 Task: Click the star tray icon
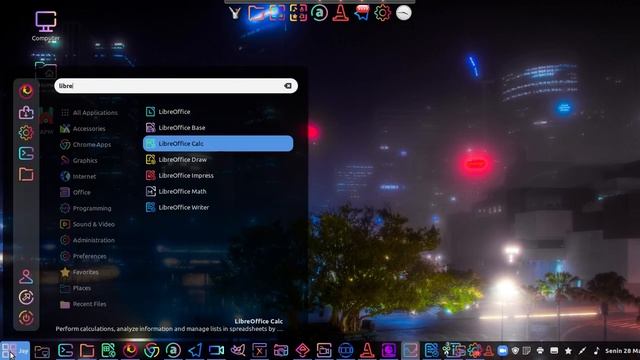pyautogui.click(x=568, y=350)
